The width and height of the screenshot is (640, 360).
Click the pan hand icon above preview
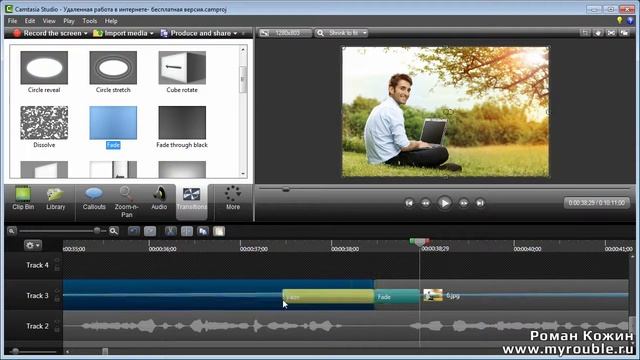click(598, 33)
